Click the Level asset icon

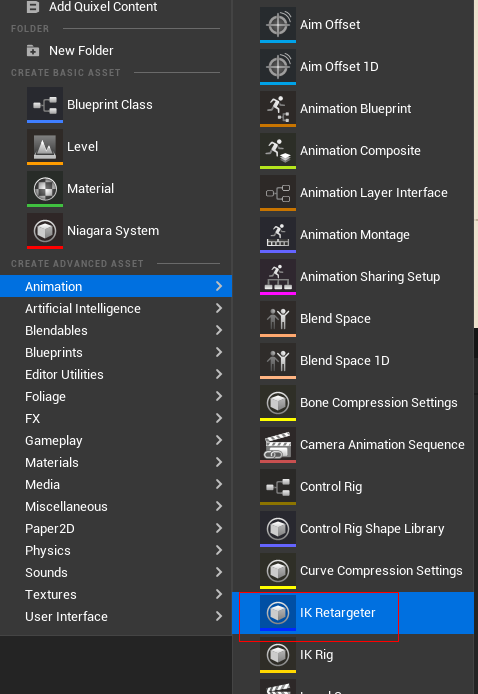(x=45, y=147)
